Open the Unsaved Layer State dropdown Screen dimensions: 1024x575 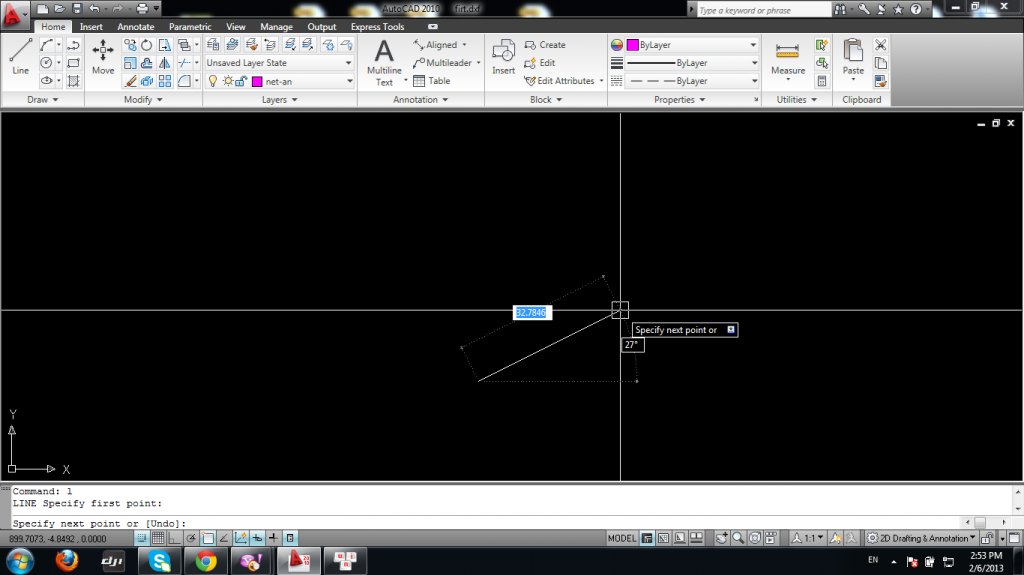(x=280, y=63)
